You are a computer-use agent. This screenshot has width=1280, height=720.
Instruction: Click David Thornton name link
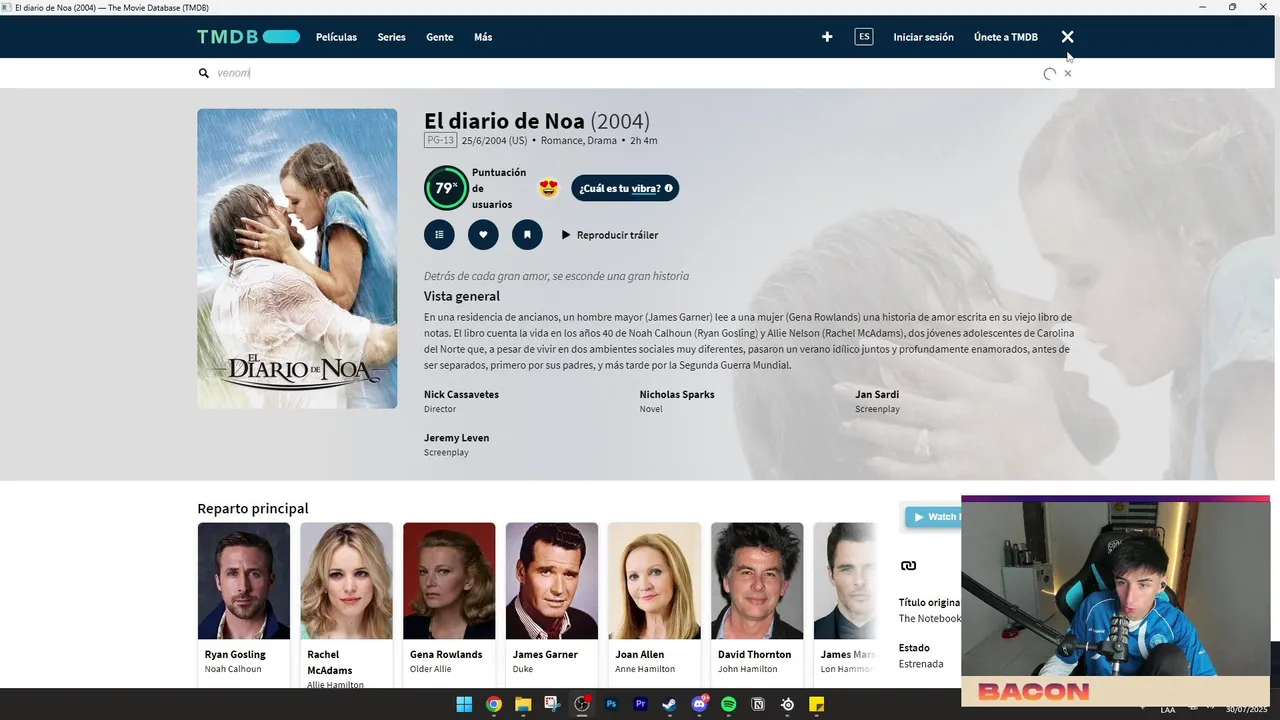pyautogui.click(x=755, y=654)
